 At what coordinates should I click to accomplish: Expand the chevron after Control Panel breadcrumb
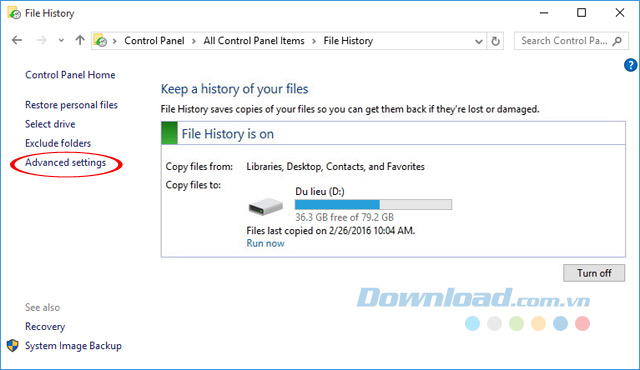[x=194, y=41]
